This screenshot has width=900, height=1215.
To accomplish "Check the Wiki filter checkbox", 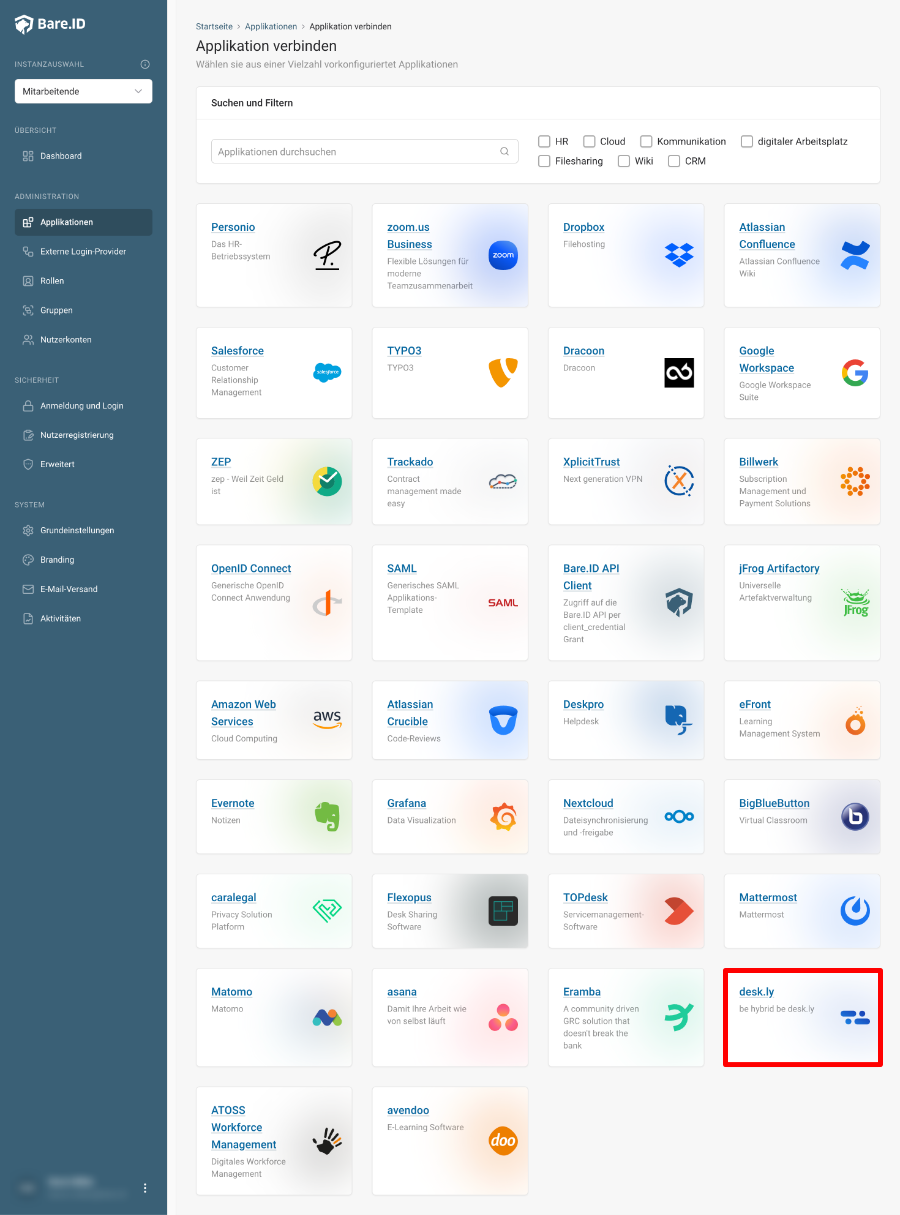I will click(x=624, y=160).
